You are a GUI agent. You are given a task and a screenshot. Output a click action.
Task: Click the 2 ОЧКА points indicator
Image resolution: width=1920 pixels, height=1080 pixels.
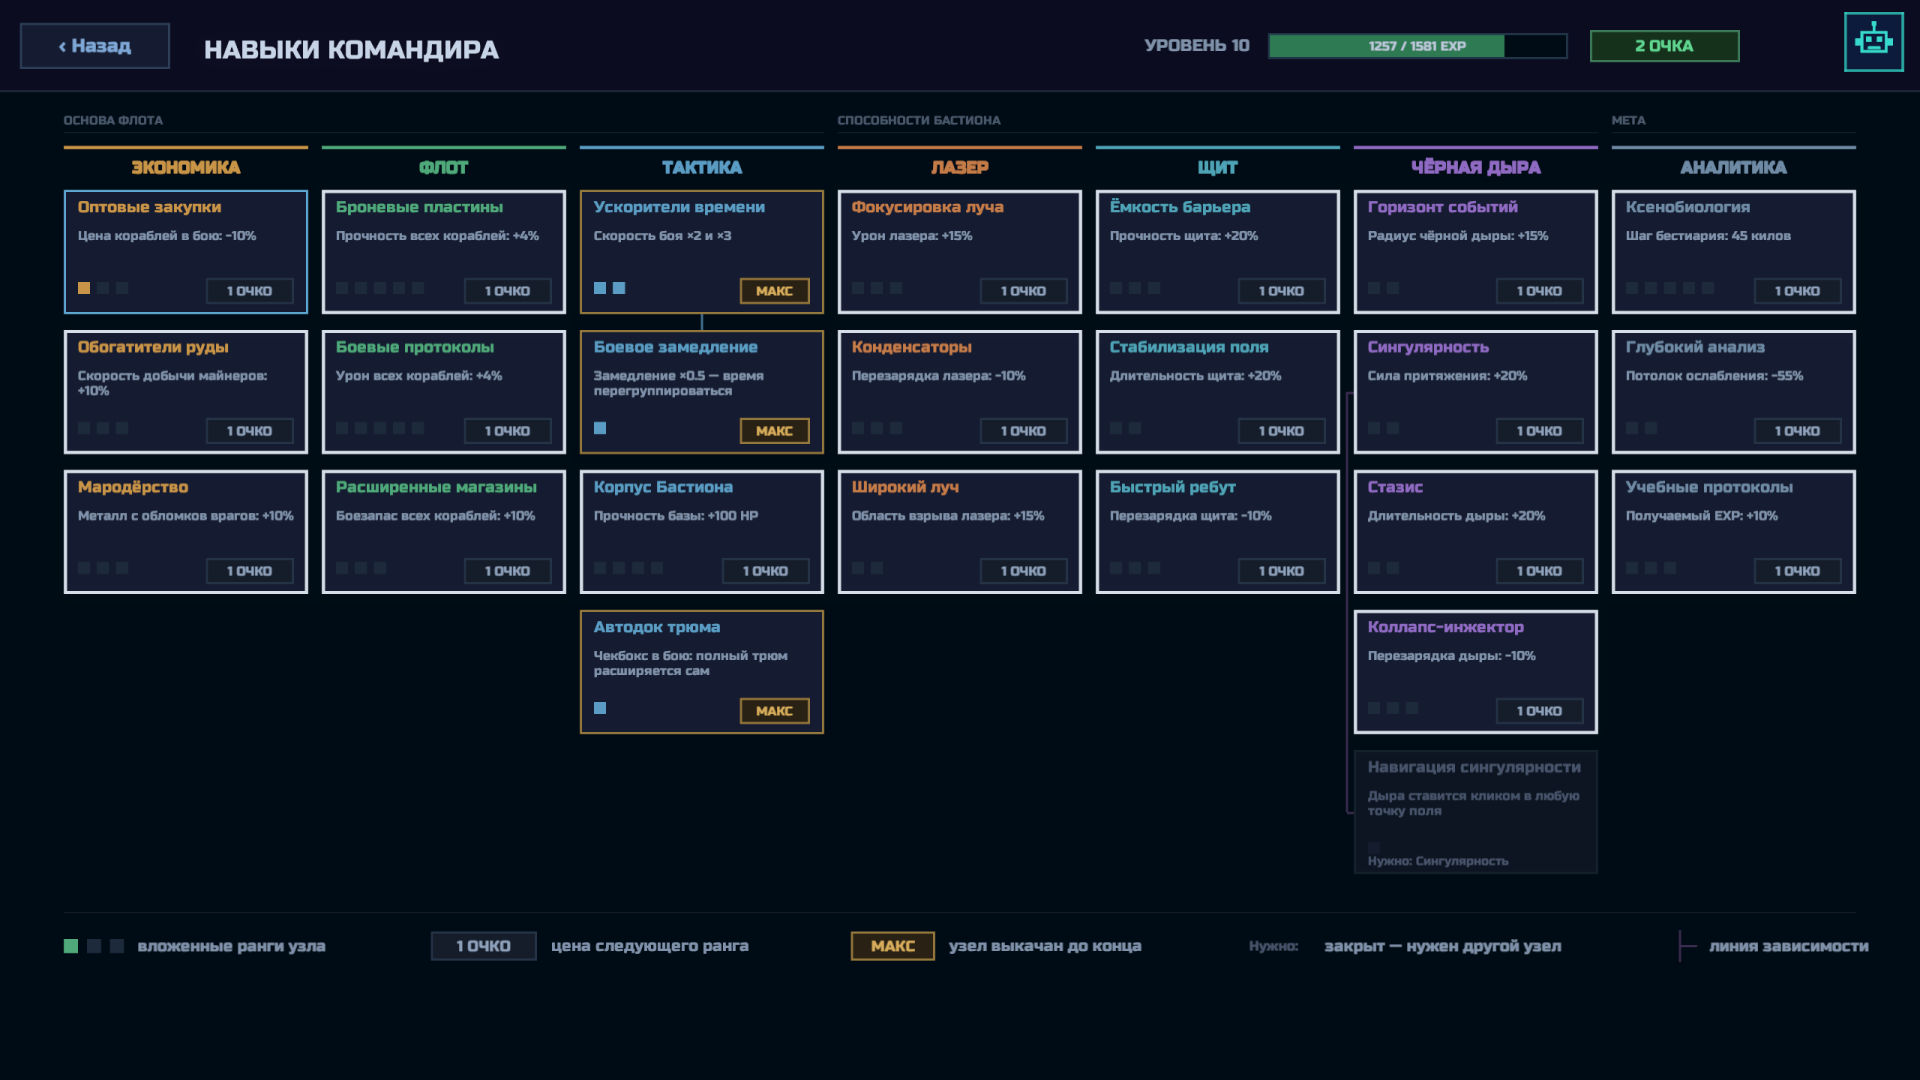click(x=1664, y=46)
